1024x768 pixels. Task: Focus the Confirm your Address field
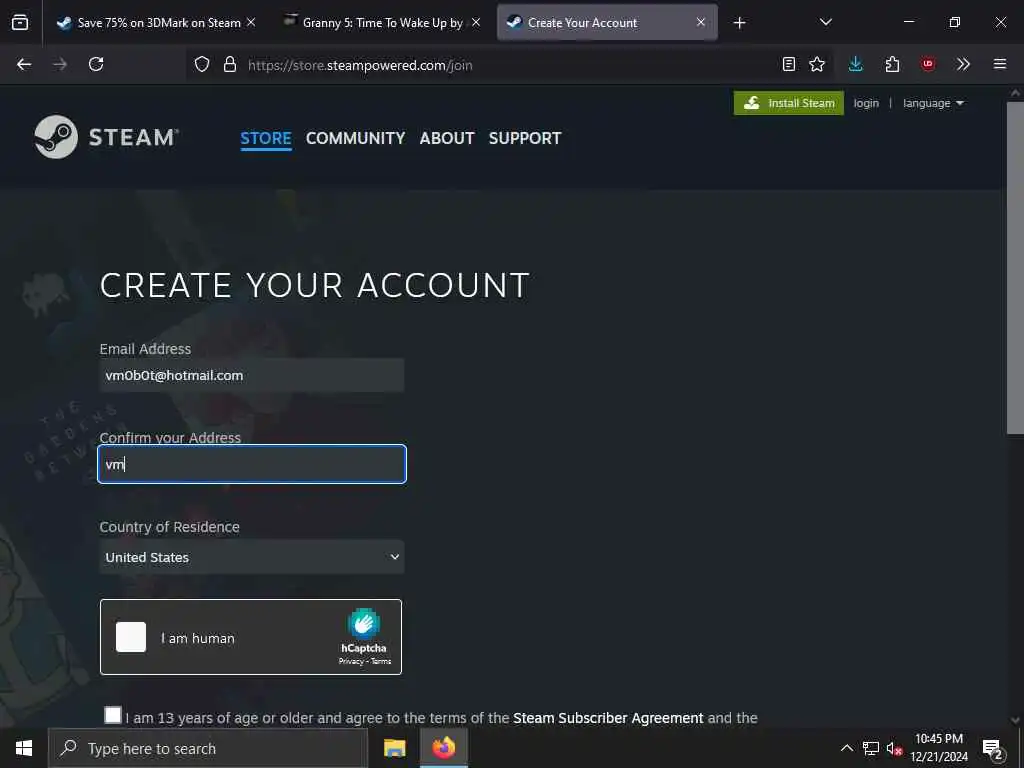[251, 464]
